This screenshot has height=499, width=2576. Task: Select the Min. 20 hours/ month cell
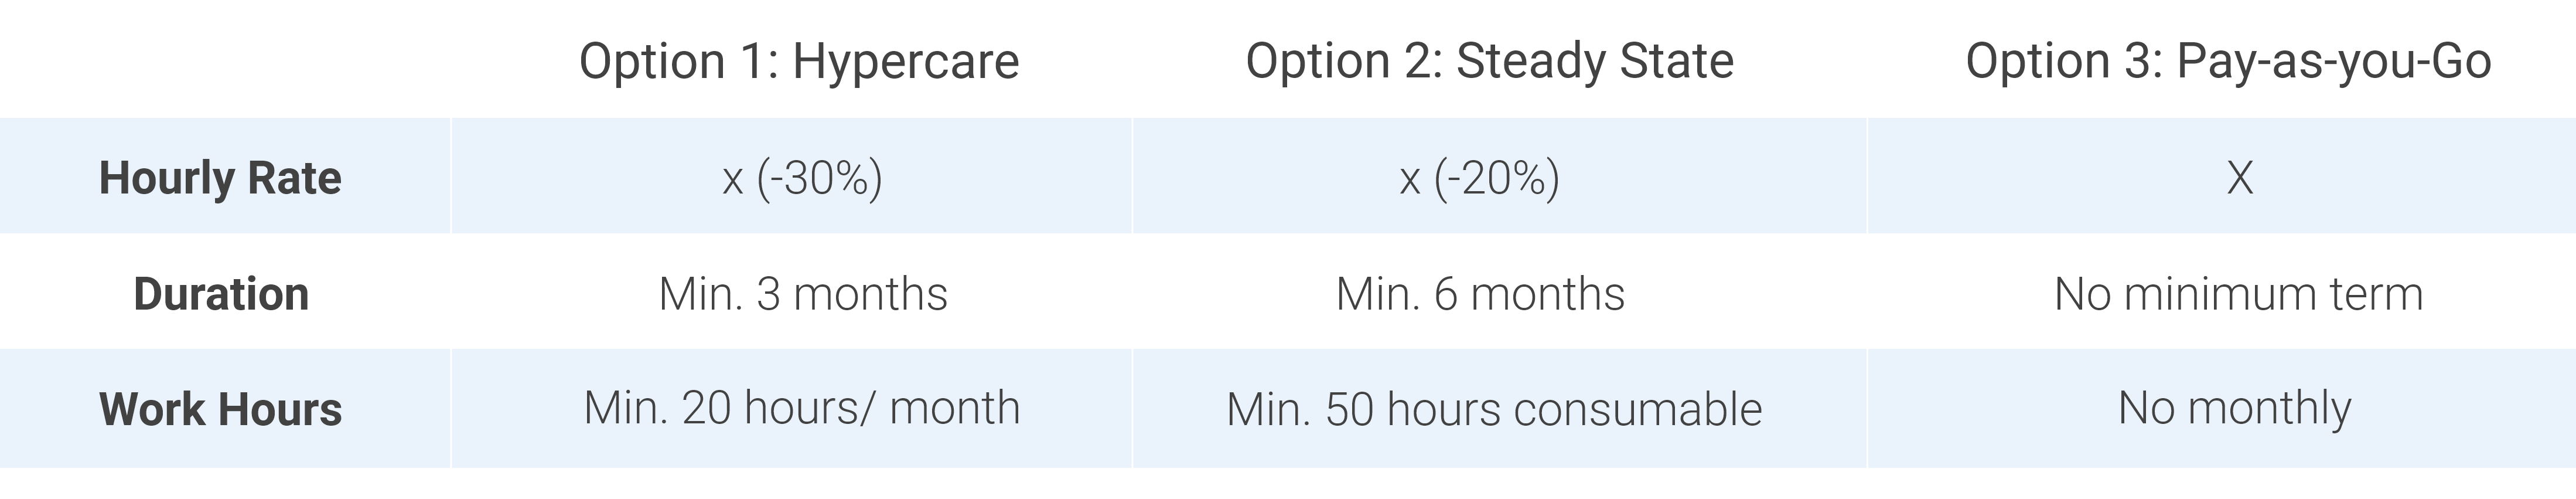click(x=802, y=408)
